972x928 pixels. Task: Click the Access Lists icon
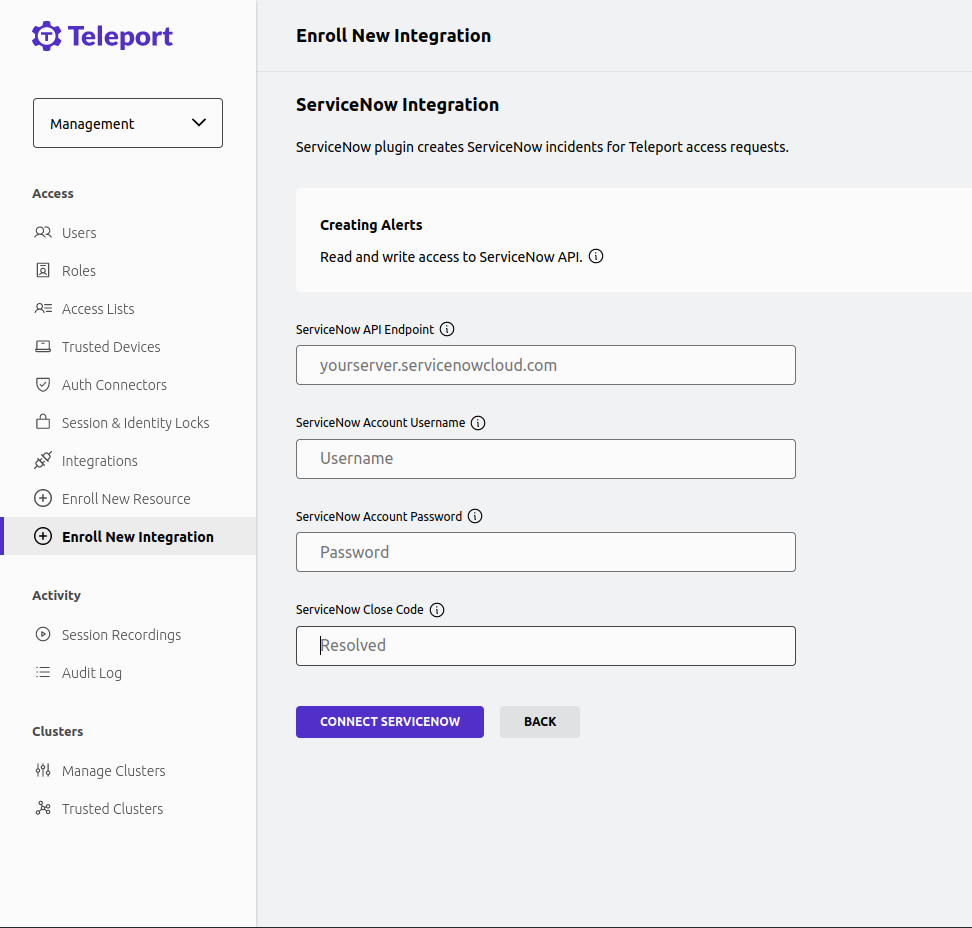43,308
